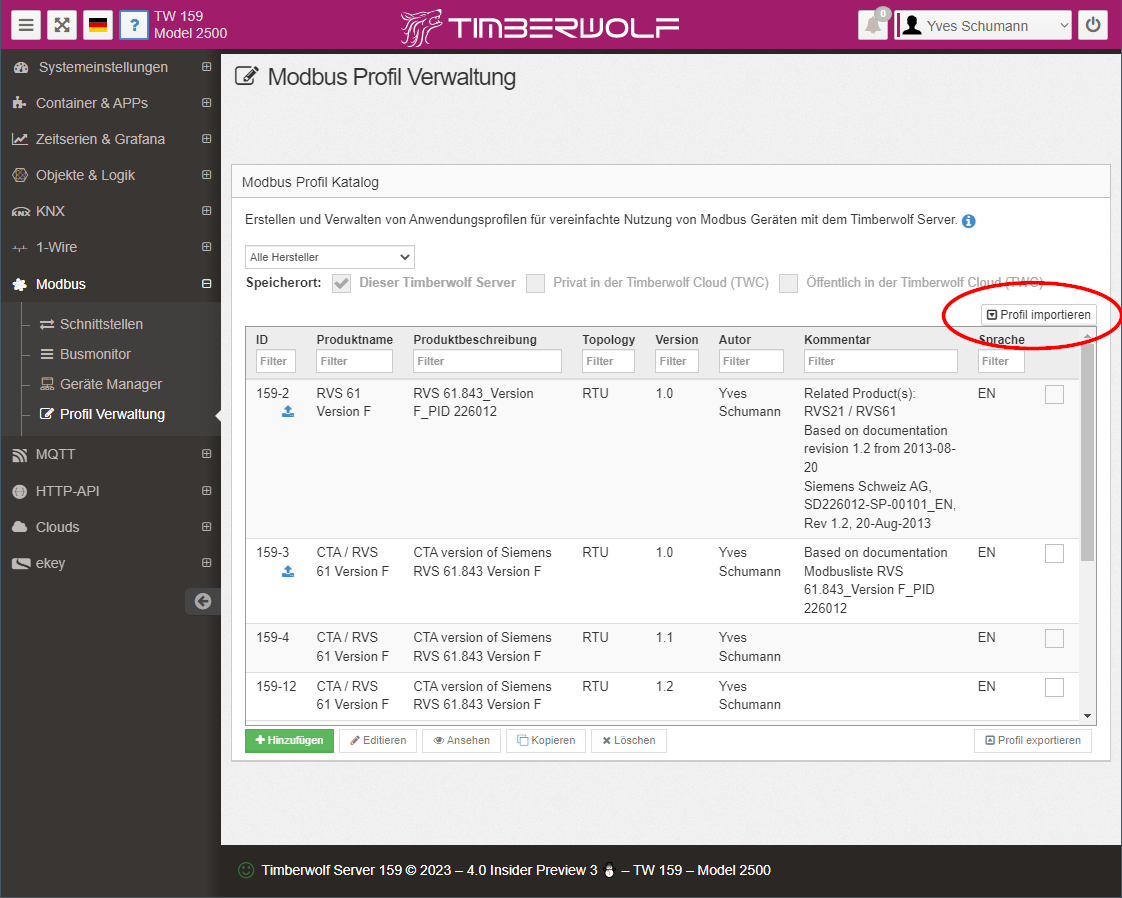The height and width of the screenshot is (898, 1122).
Task: Focus the Version filter field
Action: coord(677,361)
